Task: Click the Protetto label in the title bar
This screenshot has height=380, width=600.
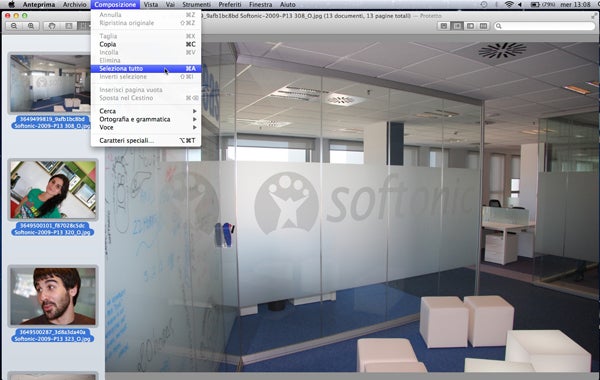Action: pos(430,16)
